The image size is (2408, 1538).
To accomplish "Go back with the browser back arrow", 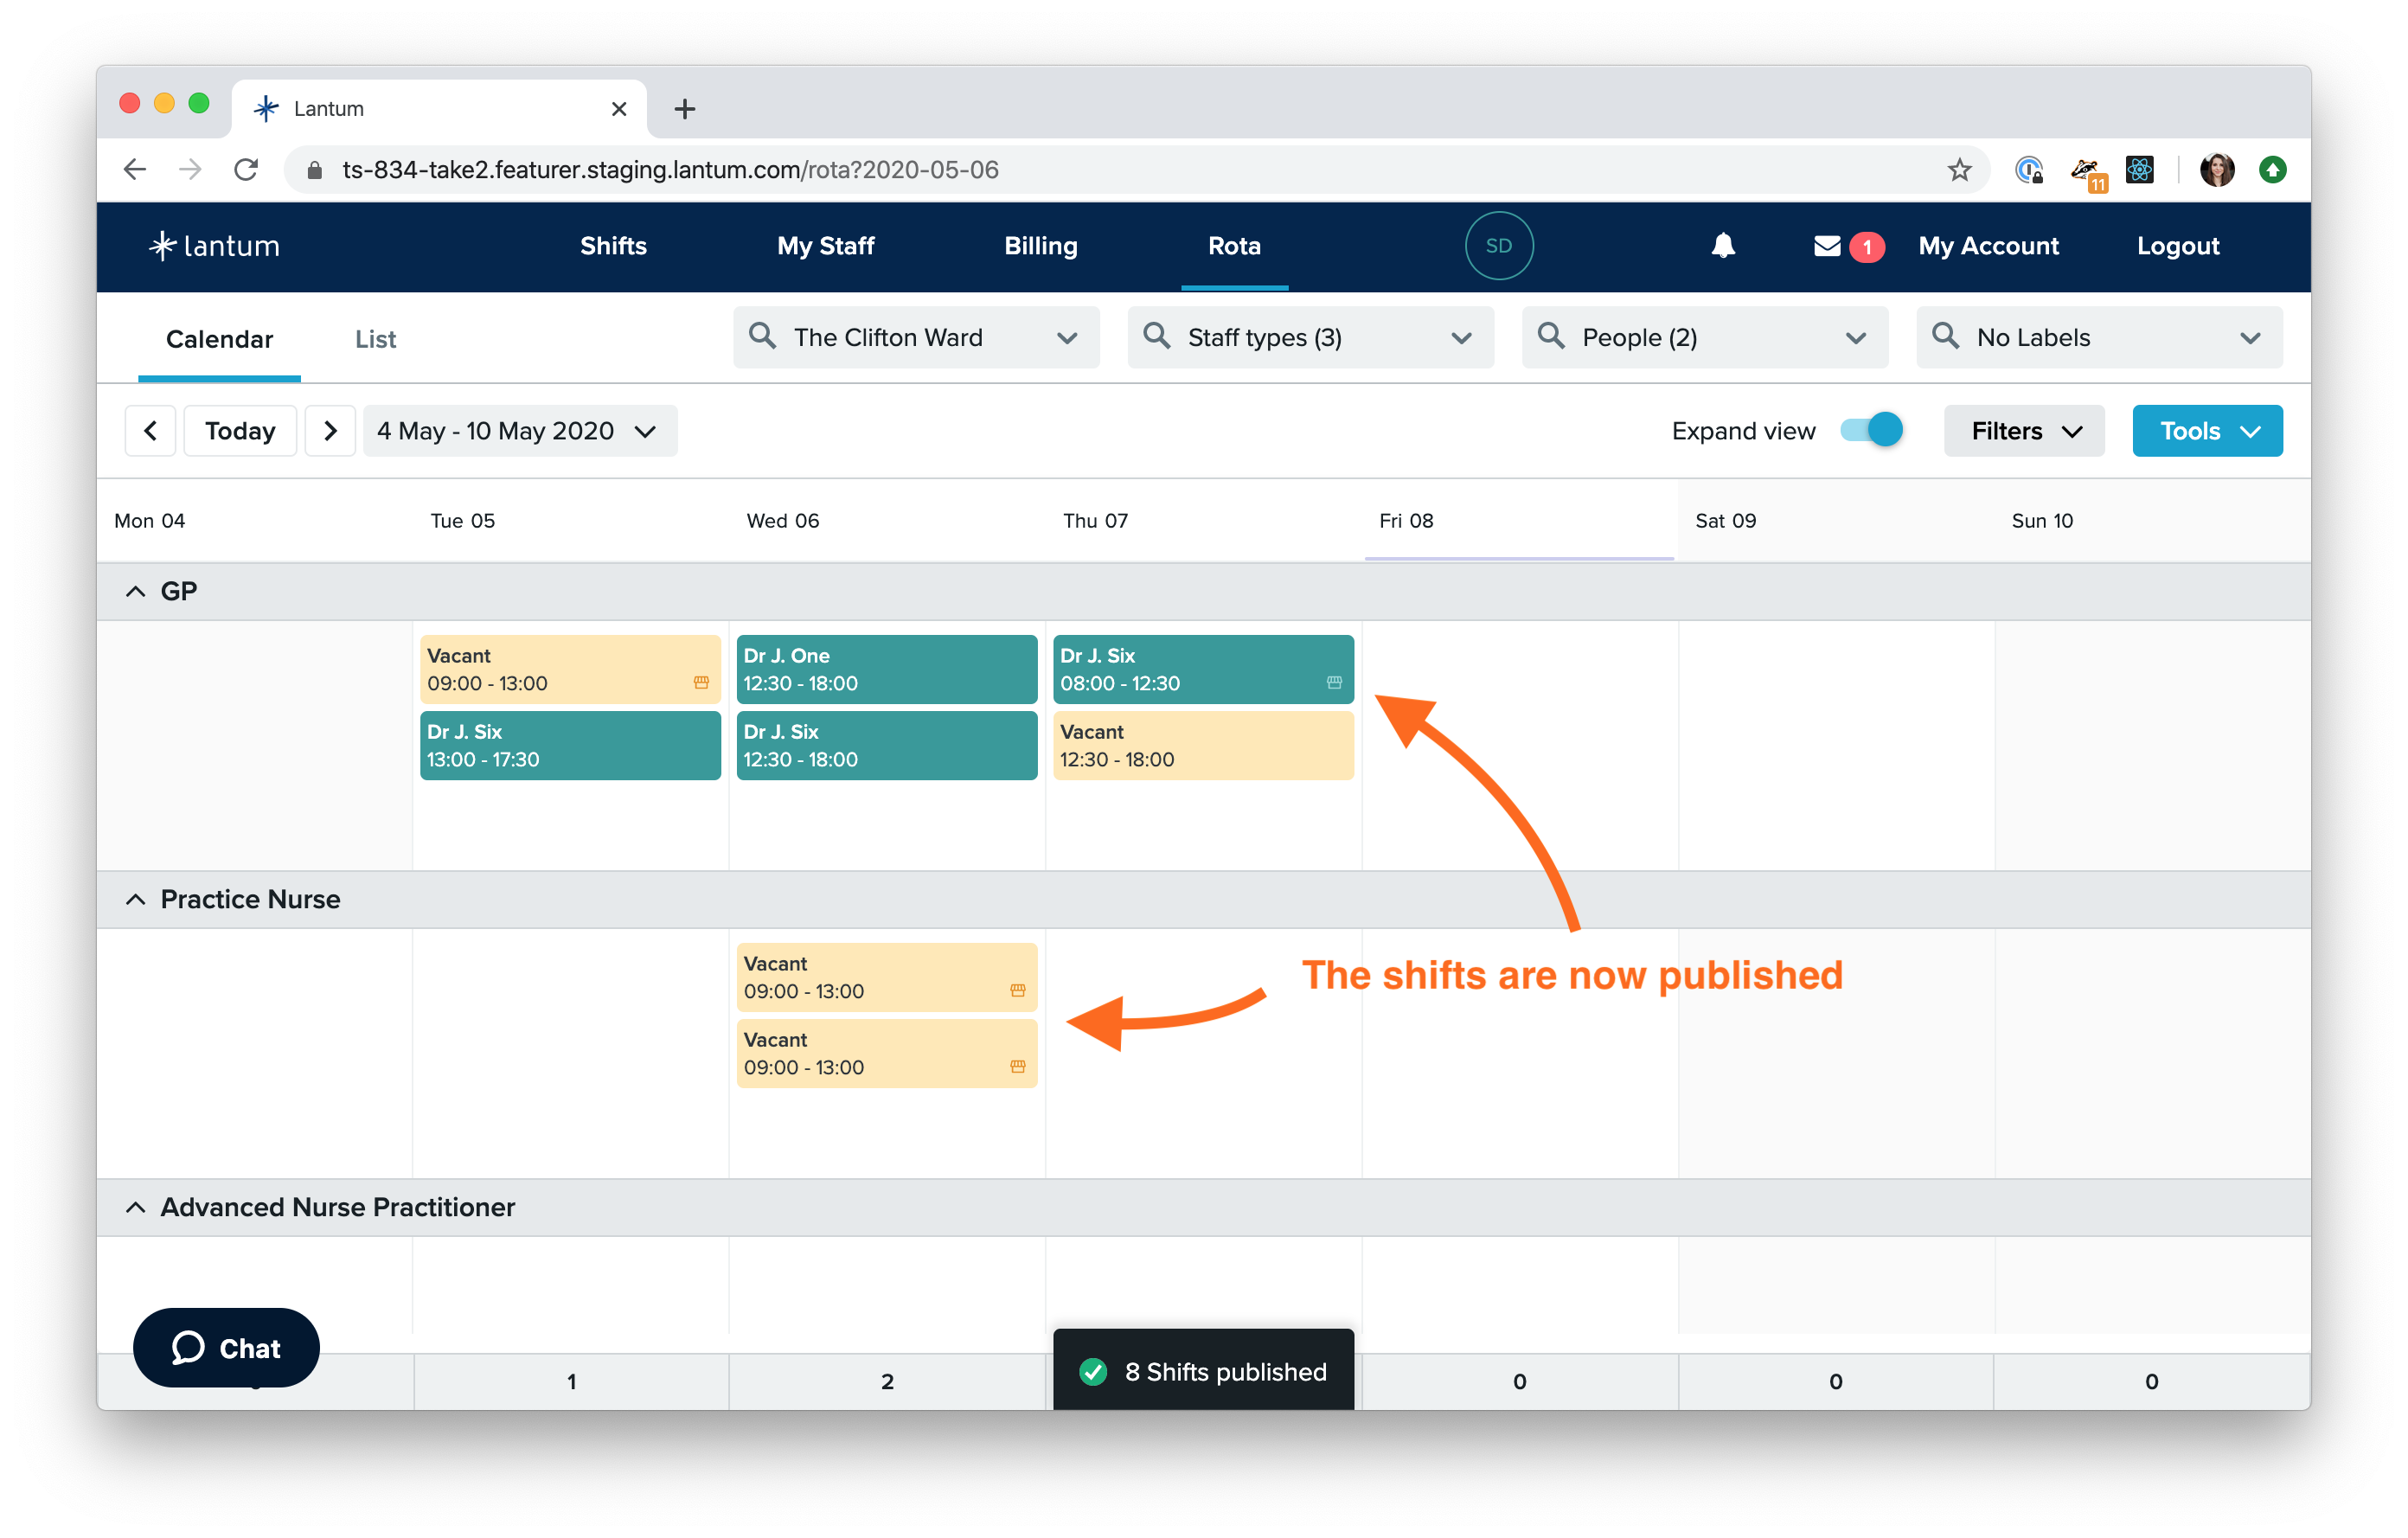I will [x=135, y=170].
